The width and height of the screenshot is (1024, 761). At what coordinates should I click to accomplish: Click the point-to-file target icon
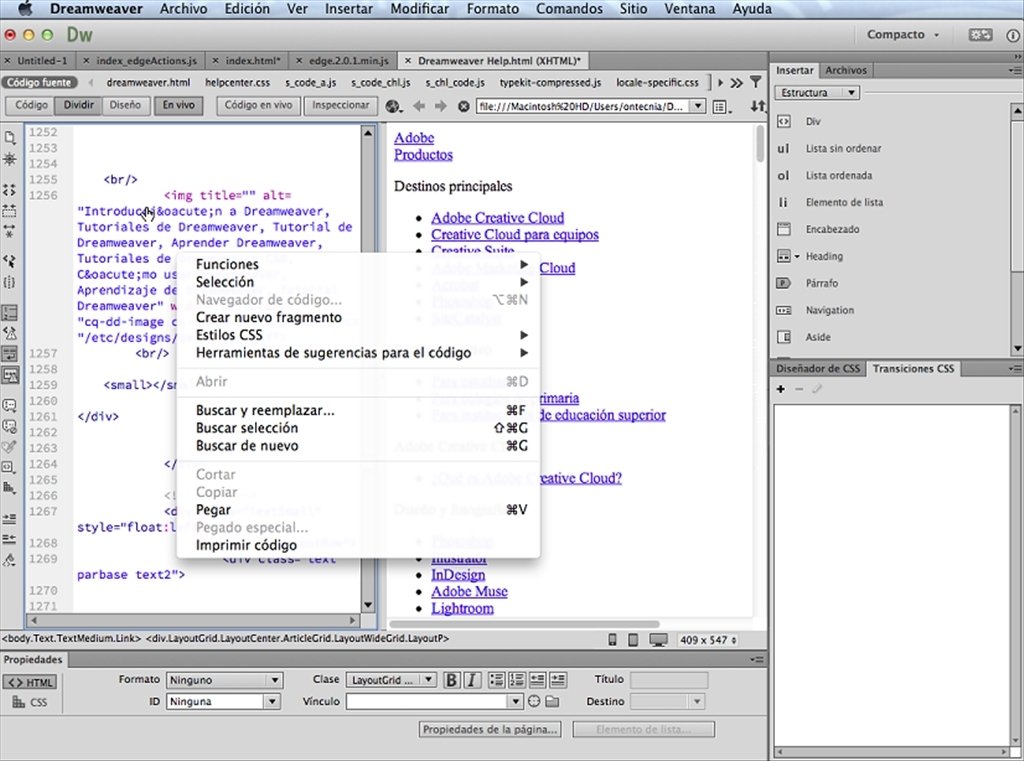(534, 702)
